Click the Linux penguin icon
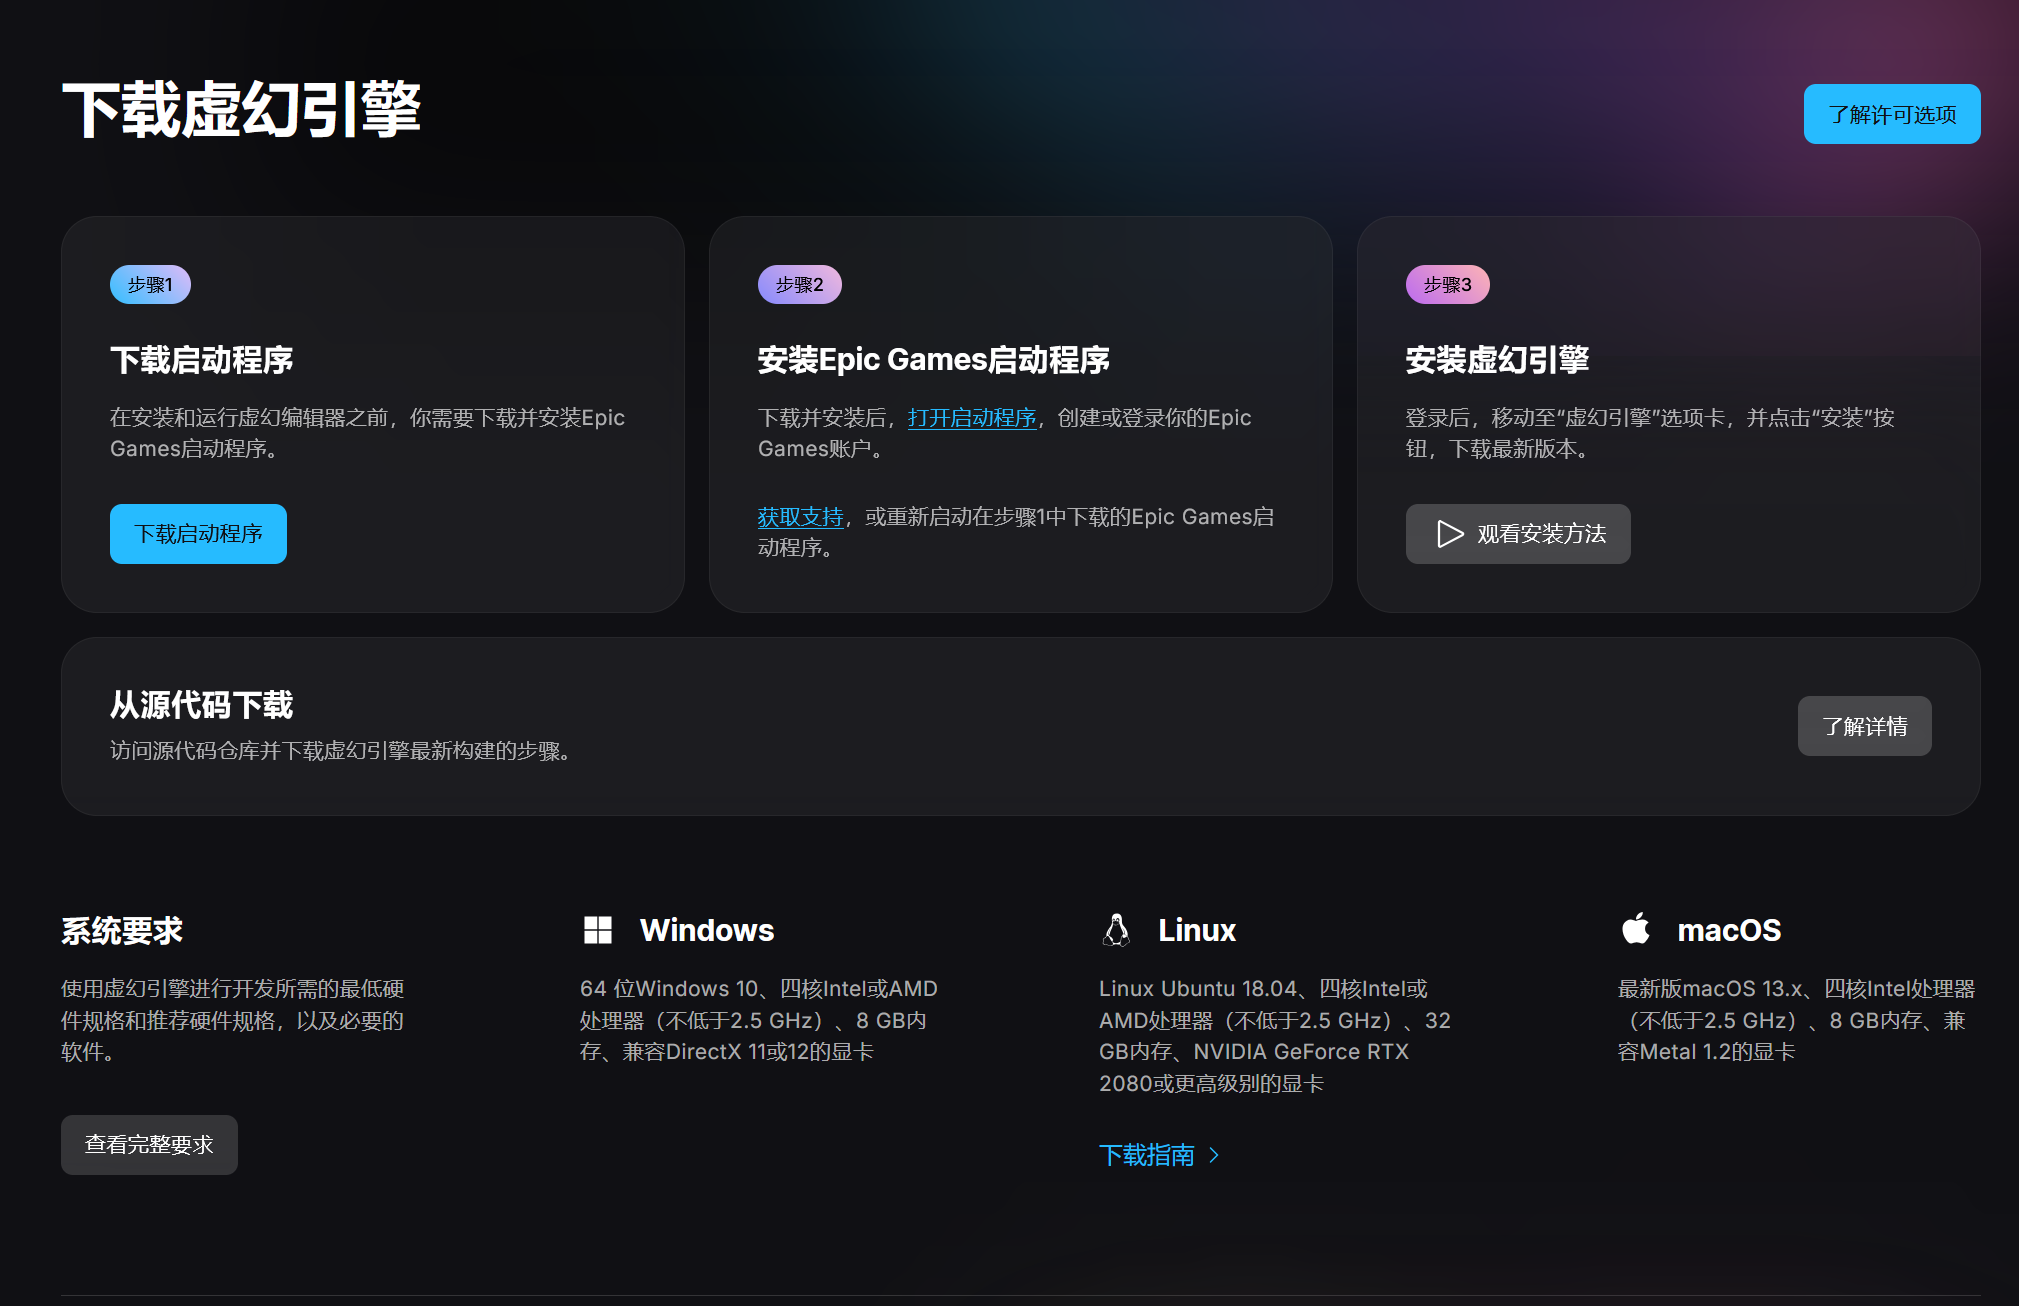This screenshot has width=2019, height=1306. [1116, 930]
